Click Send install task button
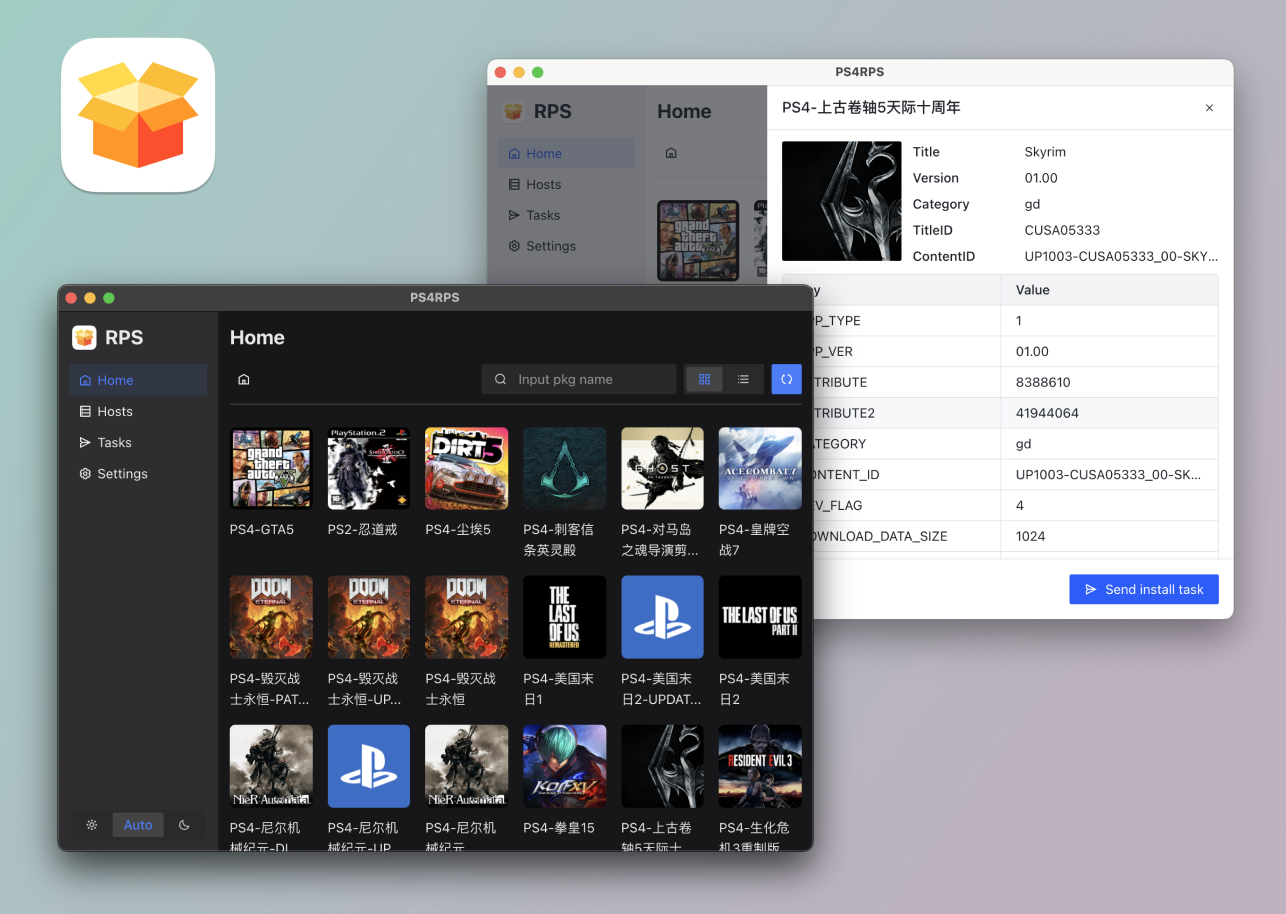1286x914 pixels. 1144,589
